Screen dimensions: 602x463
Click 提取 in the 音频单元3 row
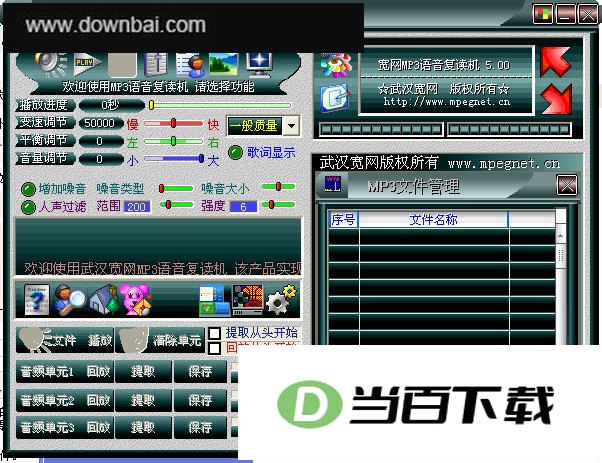coord(143,427)
